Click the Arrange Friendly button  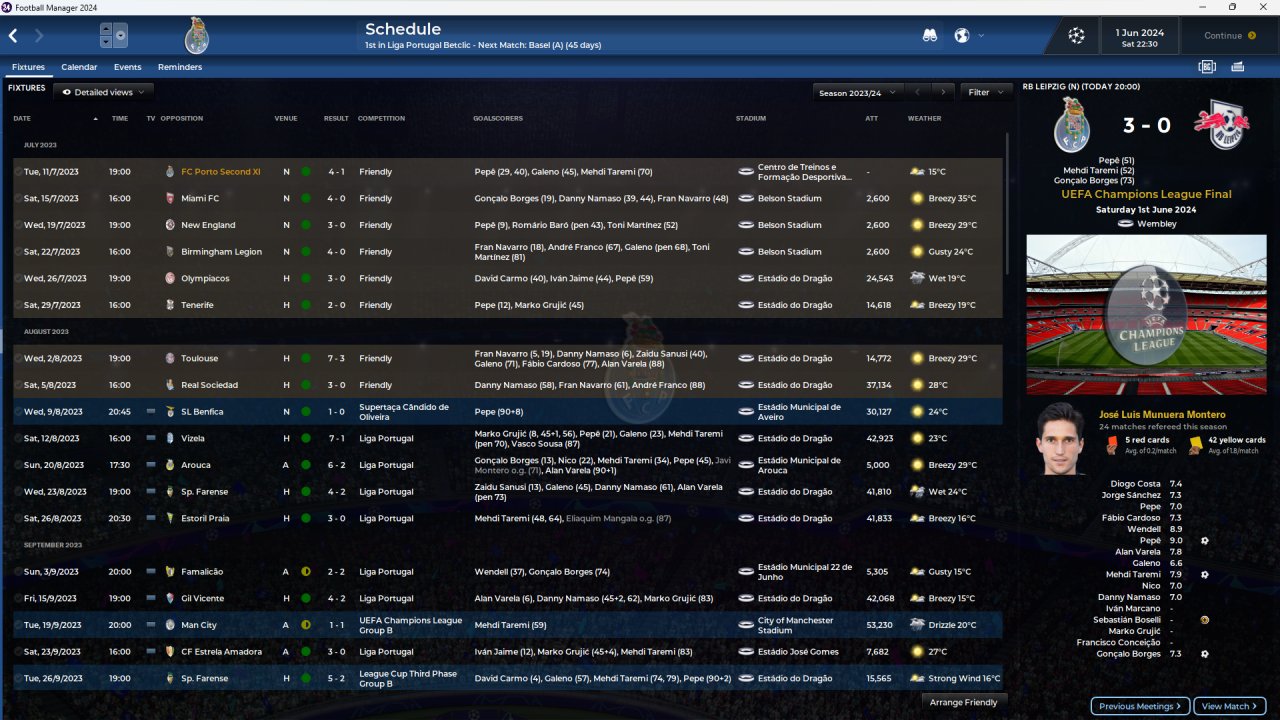coord(963,702)
